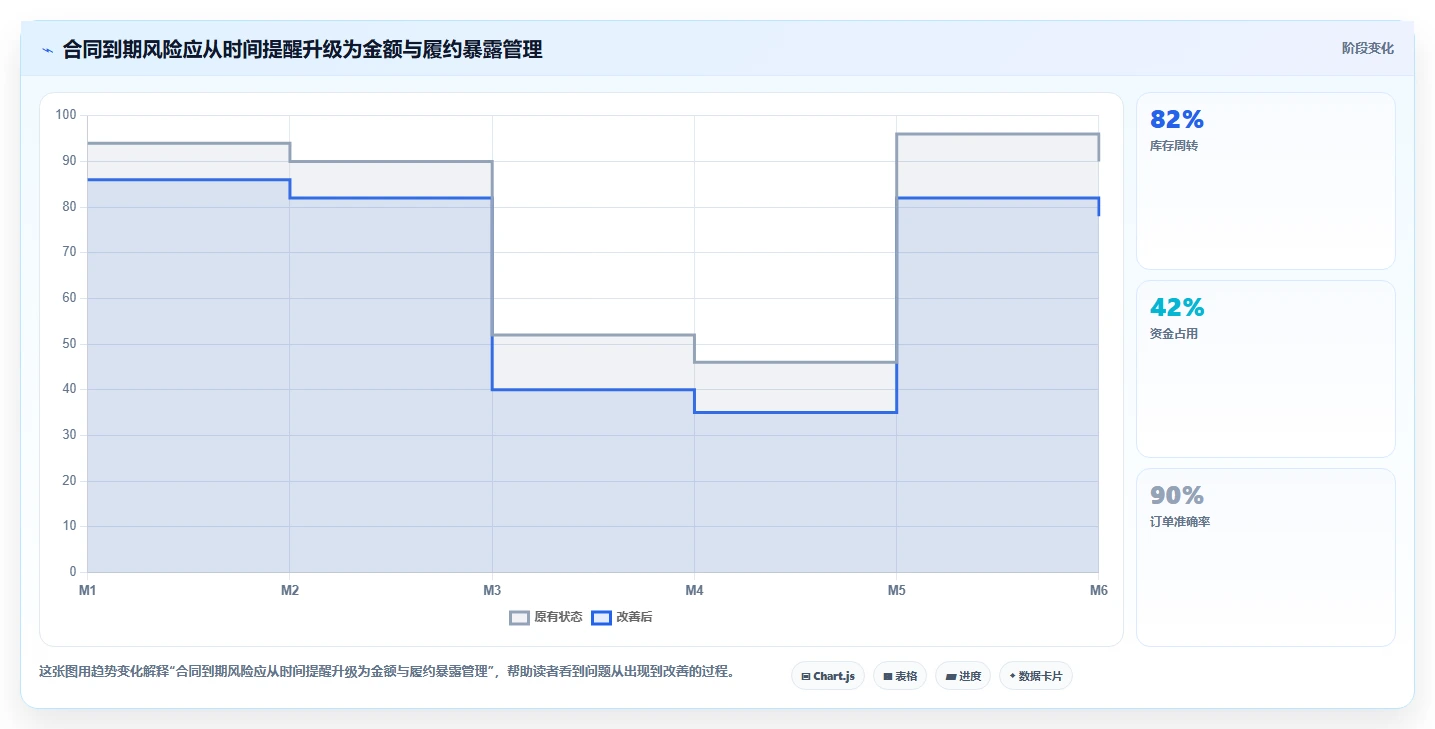
Task: Click the description text below the chart
Action: tap(387, 672)
